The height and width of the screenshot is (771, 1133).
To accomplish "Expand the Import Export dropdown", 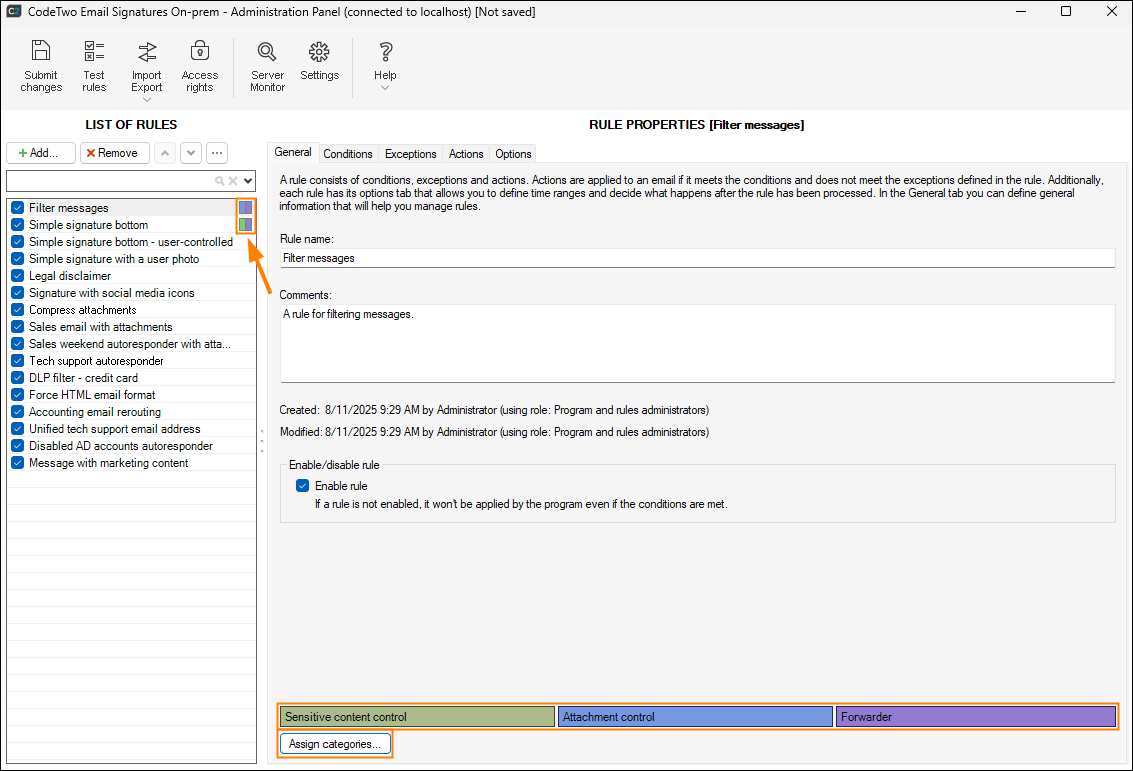I will coord(146,99).
